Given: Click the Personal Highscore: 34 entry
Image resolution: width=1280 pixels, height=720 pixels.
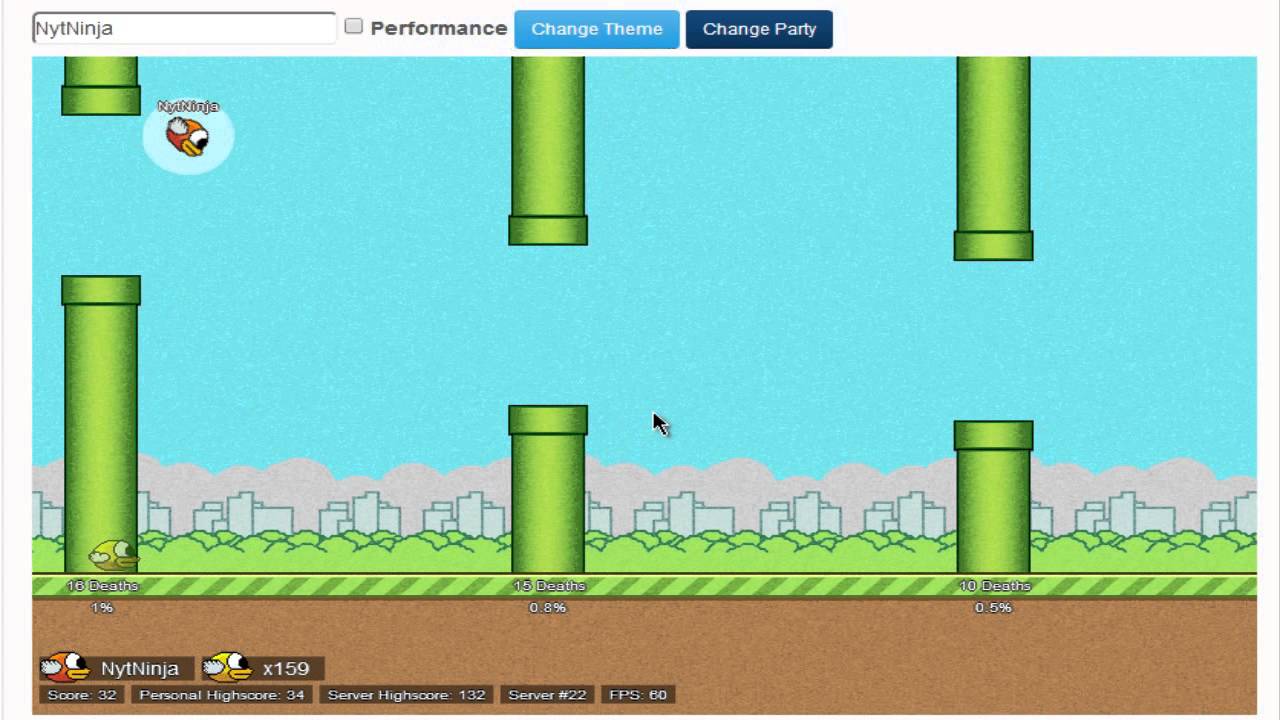Looking at the screenshot, I should point(222,695).
